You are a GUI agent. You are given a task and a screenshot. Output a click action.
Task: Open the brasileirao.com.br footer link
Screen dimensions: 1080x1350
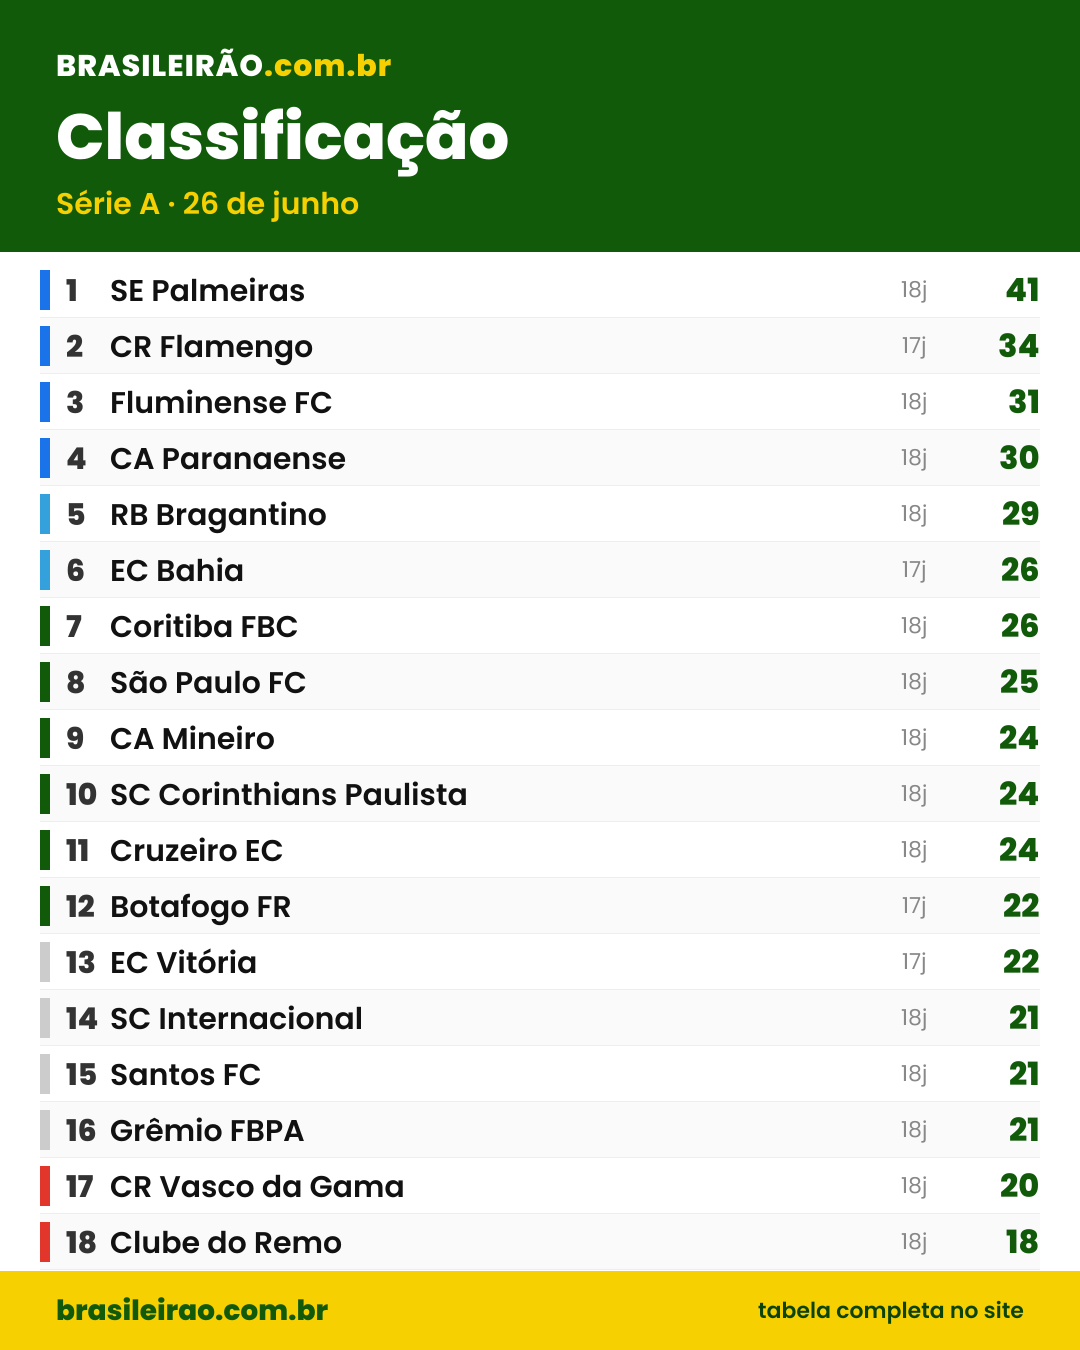point(192,1310)
